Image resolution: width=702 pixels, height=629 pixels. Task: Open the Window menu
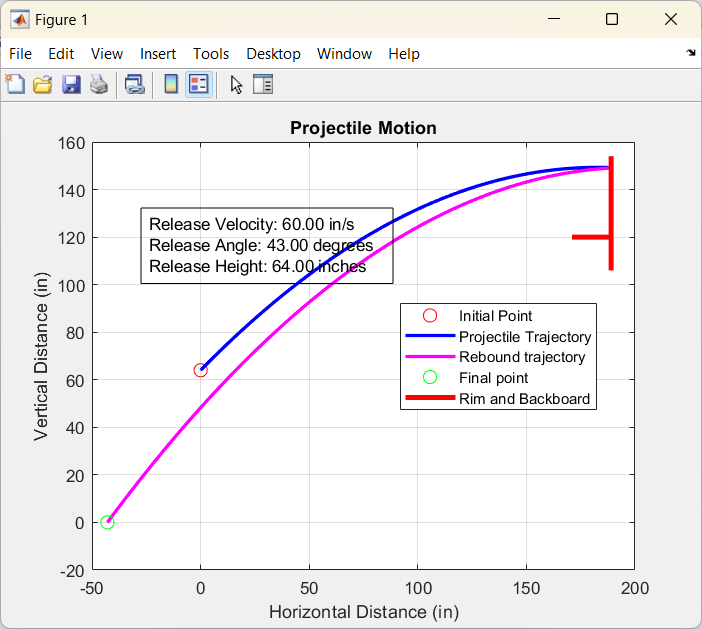pos(344,54)
